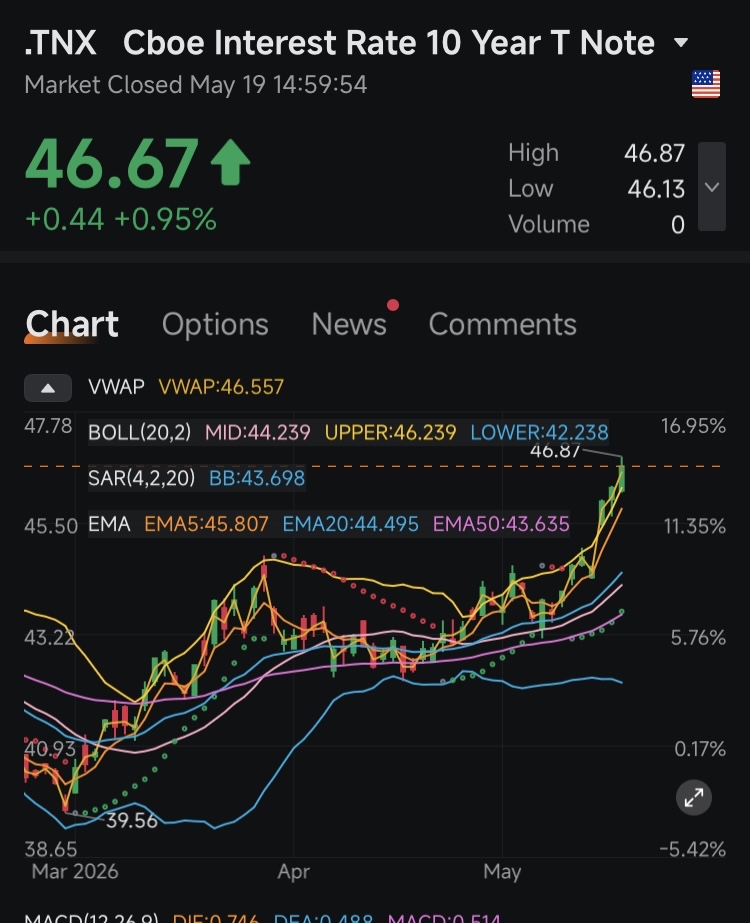Open the News tab
750x923 pixels.
coord(349,324)
